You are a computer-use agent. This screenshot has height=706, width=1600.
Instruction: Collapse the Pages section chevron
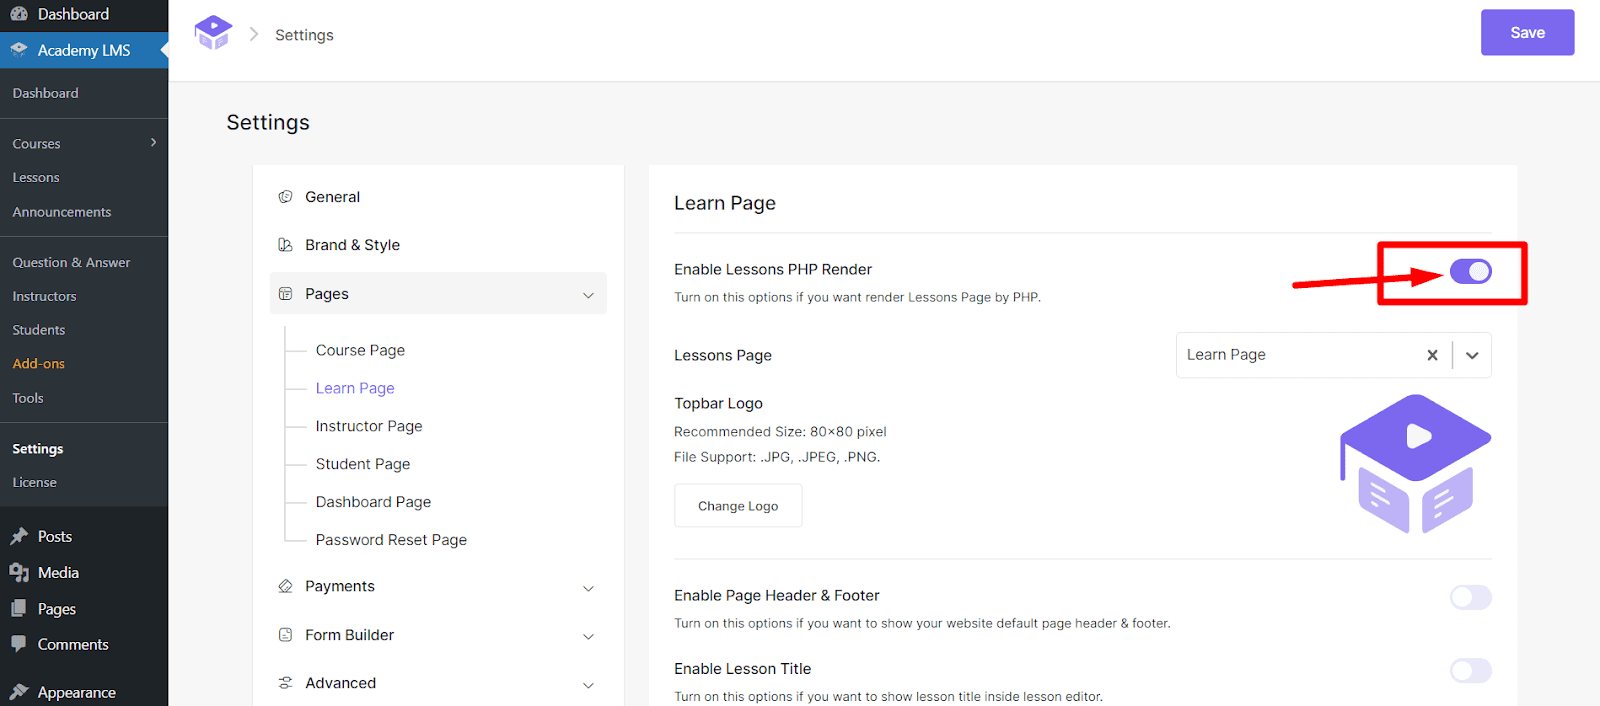pyautogui.click(x=588, y=295)
